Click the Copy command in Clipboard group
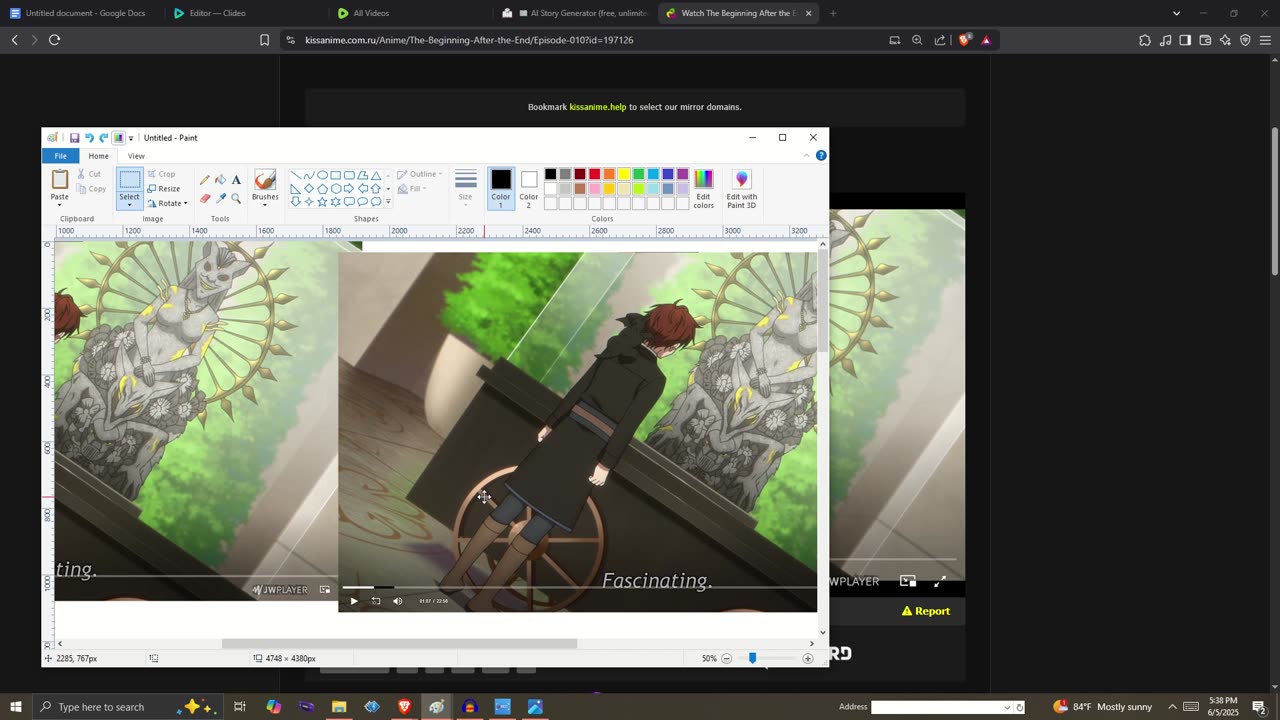The height and width of the screenshot is (720, 1280). (91, 188)
